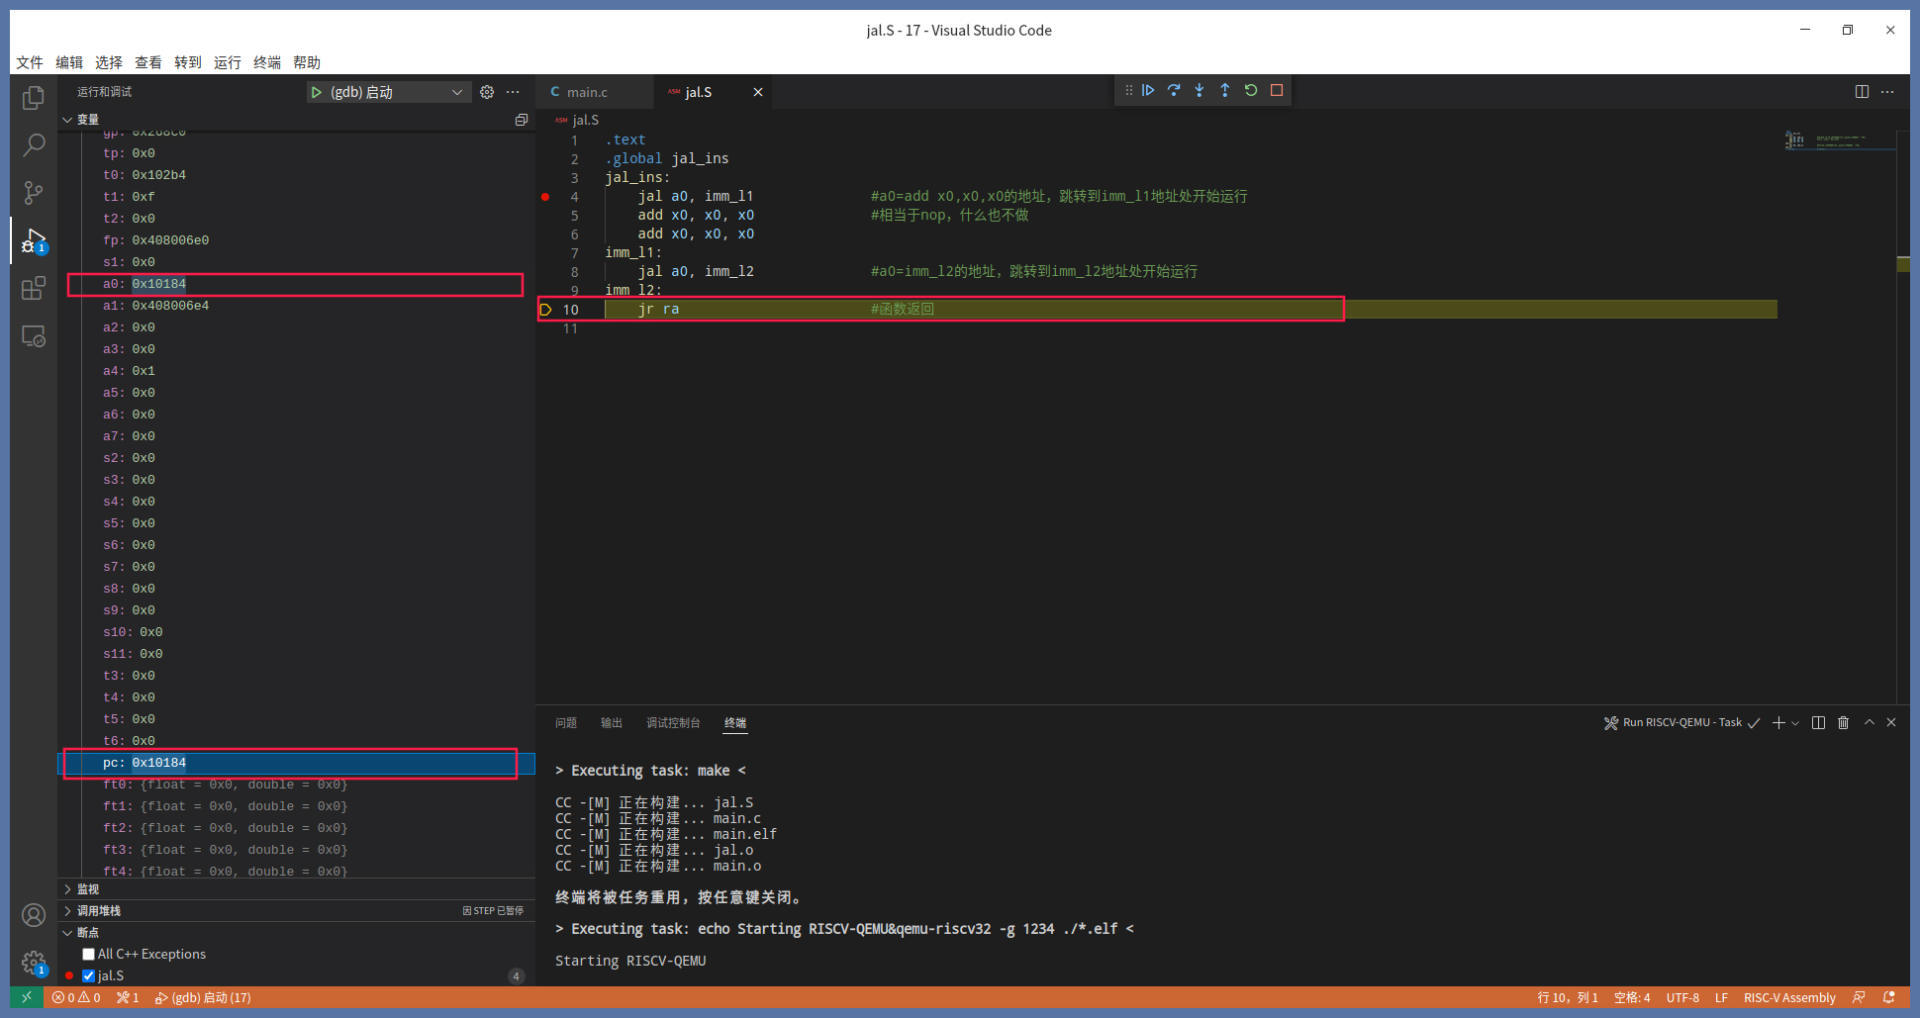Expand the 调用堆栈 call stack section

[98, 911]
